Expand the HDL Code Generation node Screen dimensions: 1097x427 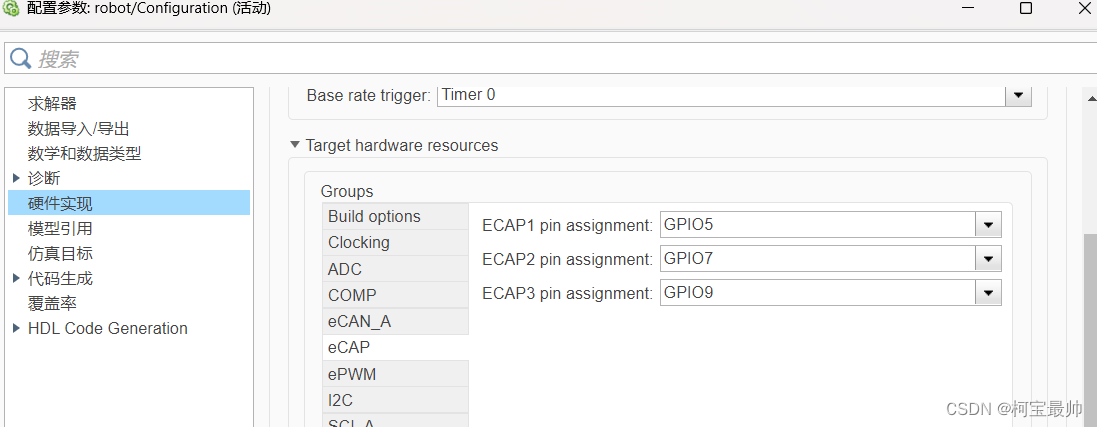[x=16, y=328]
